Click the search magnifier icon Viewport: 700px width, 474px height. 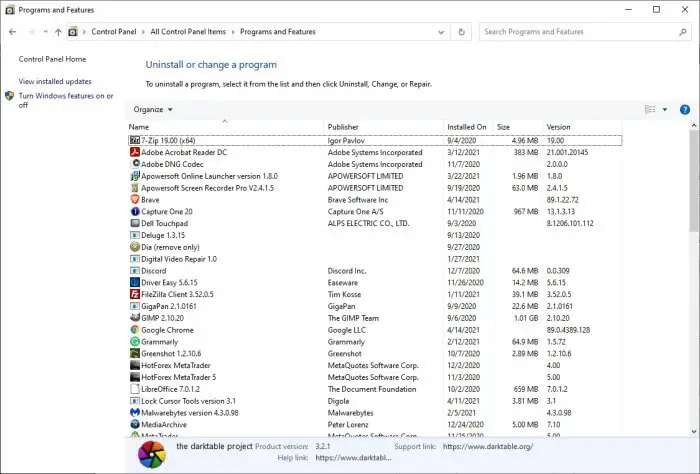[x=682, y=32]
